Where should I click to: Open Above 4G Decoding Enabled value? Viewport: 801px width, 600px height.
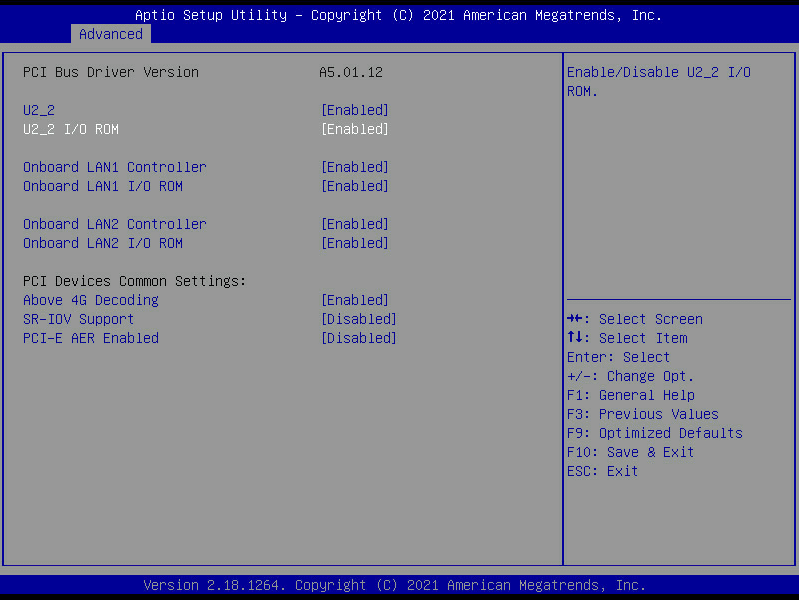coord(355,300)
